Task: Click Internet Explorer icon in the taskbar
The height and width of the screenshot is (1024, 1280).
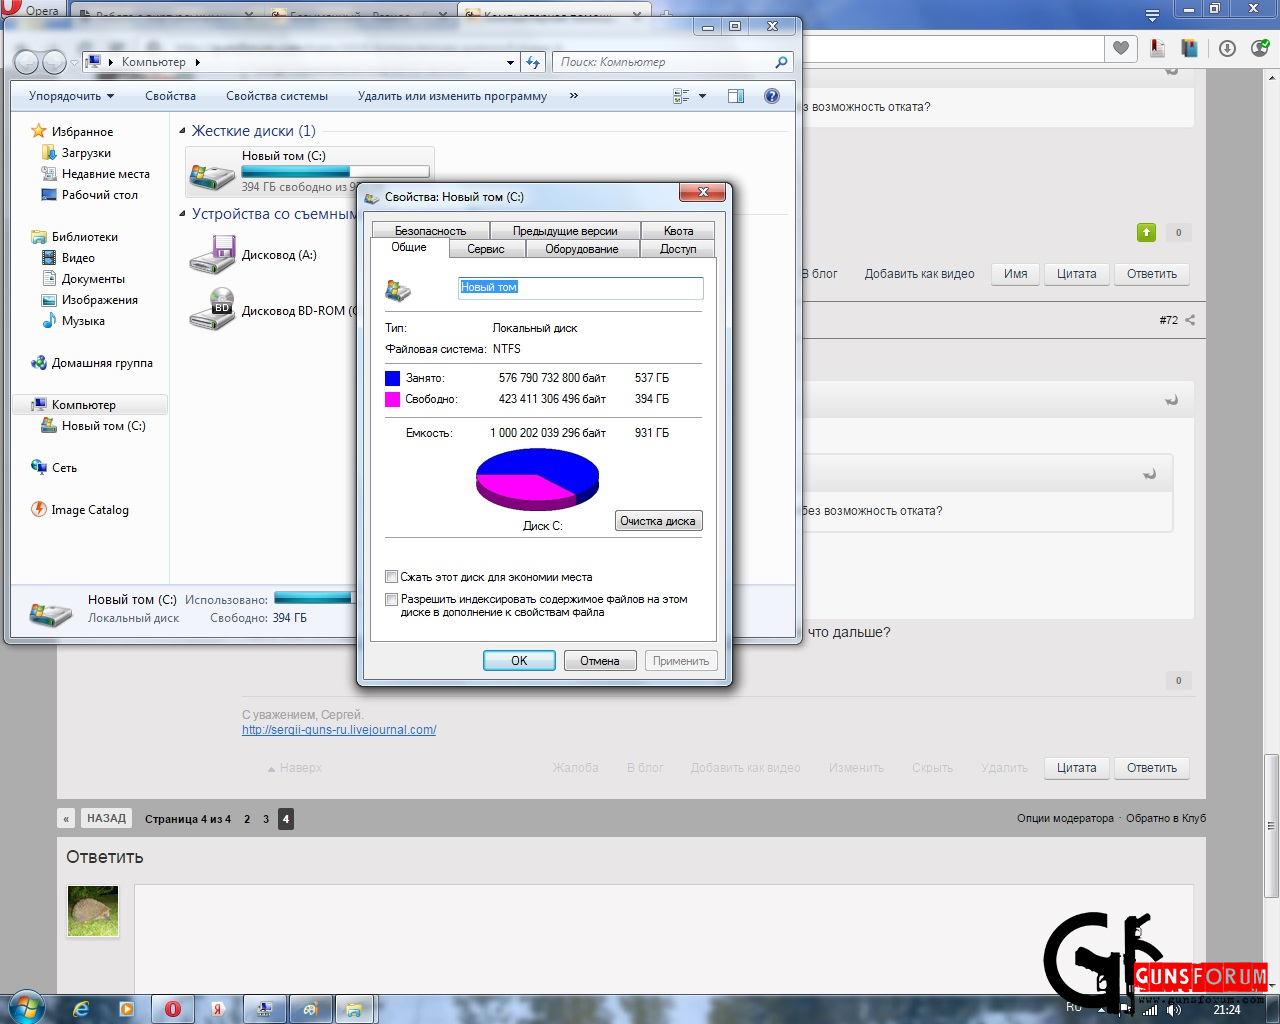Action: coord(81,1009)
